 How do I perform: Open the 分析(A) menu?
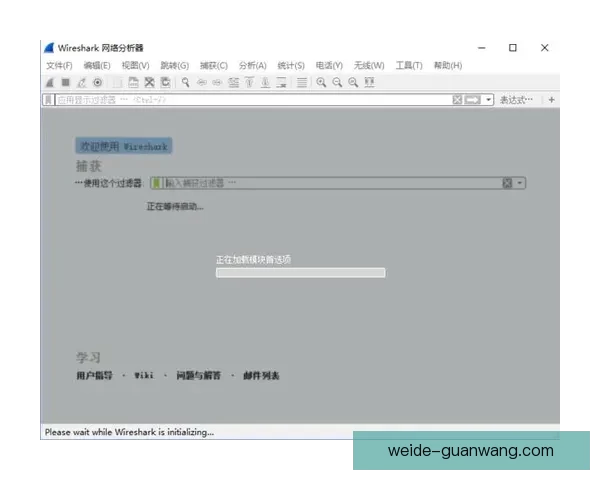point(253,66)
